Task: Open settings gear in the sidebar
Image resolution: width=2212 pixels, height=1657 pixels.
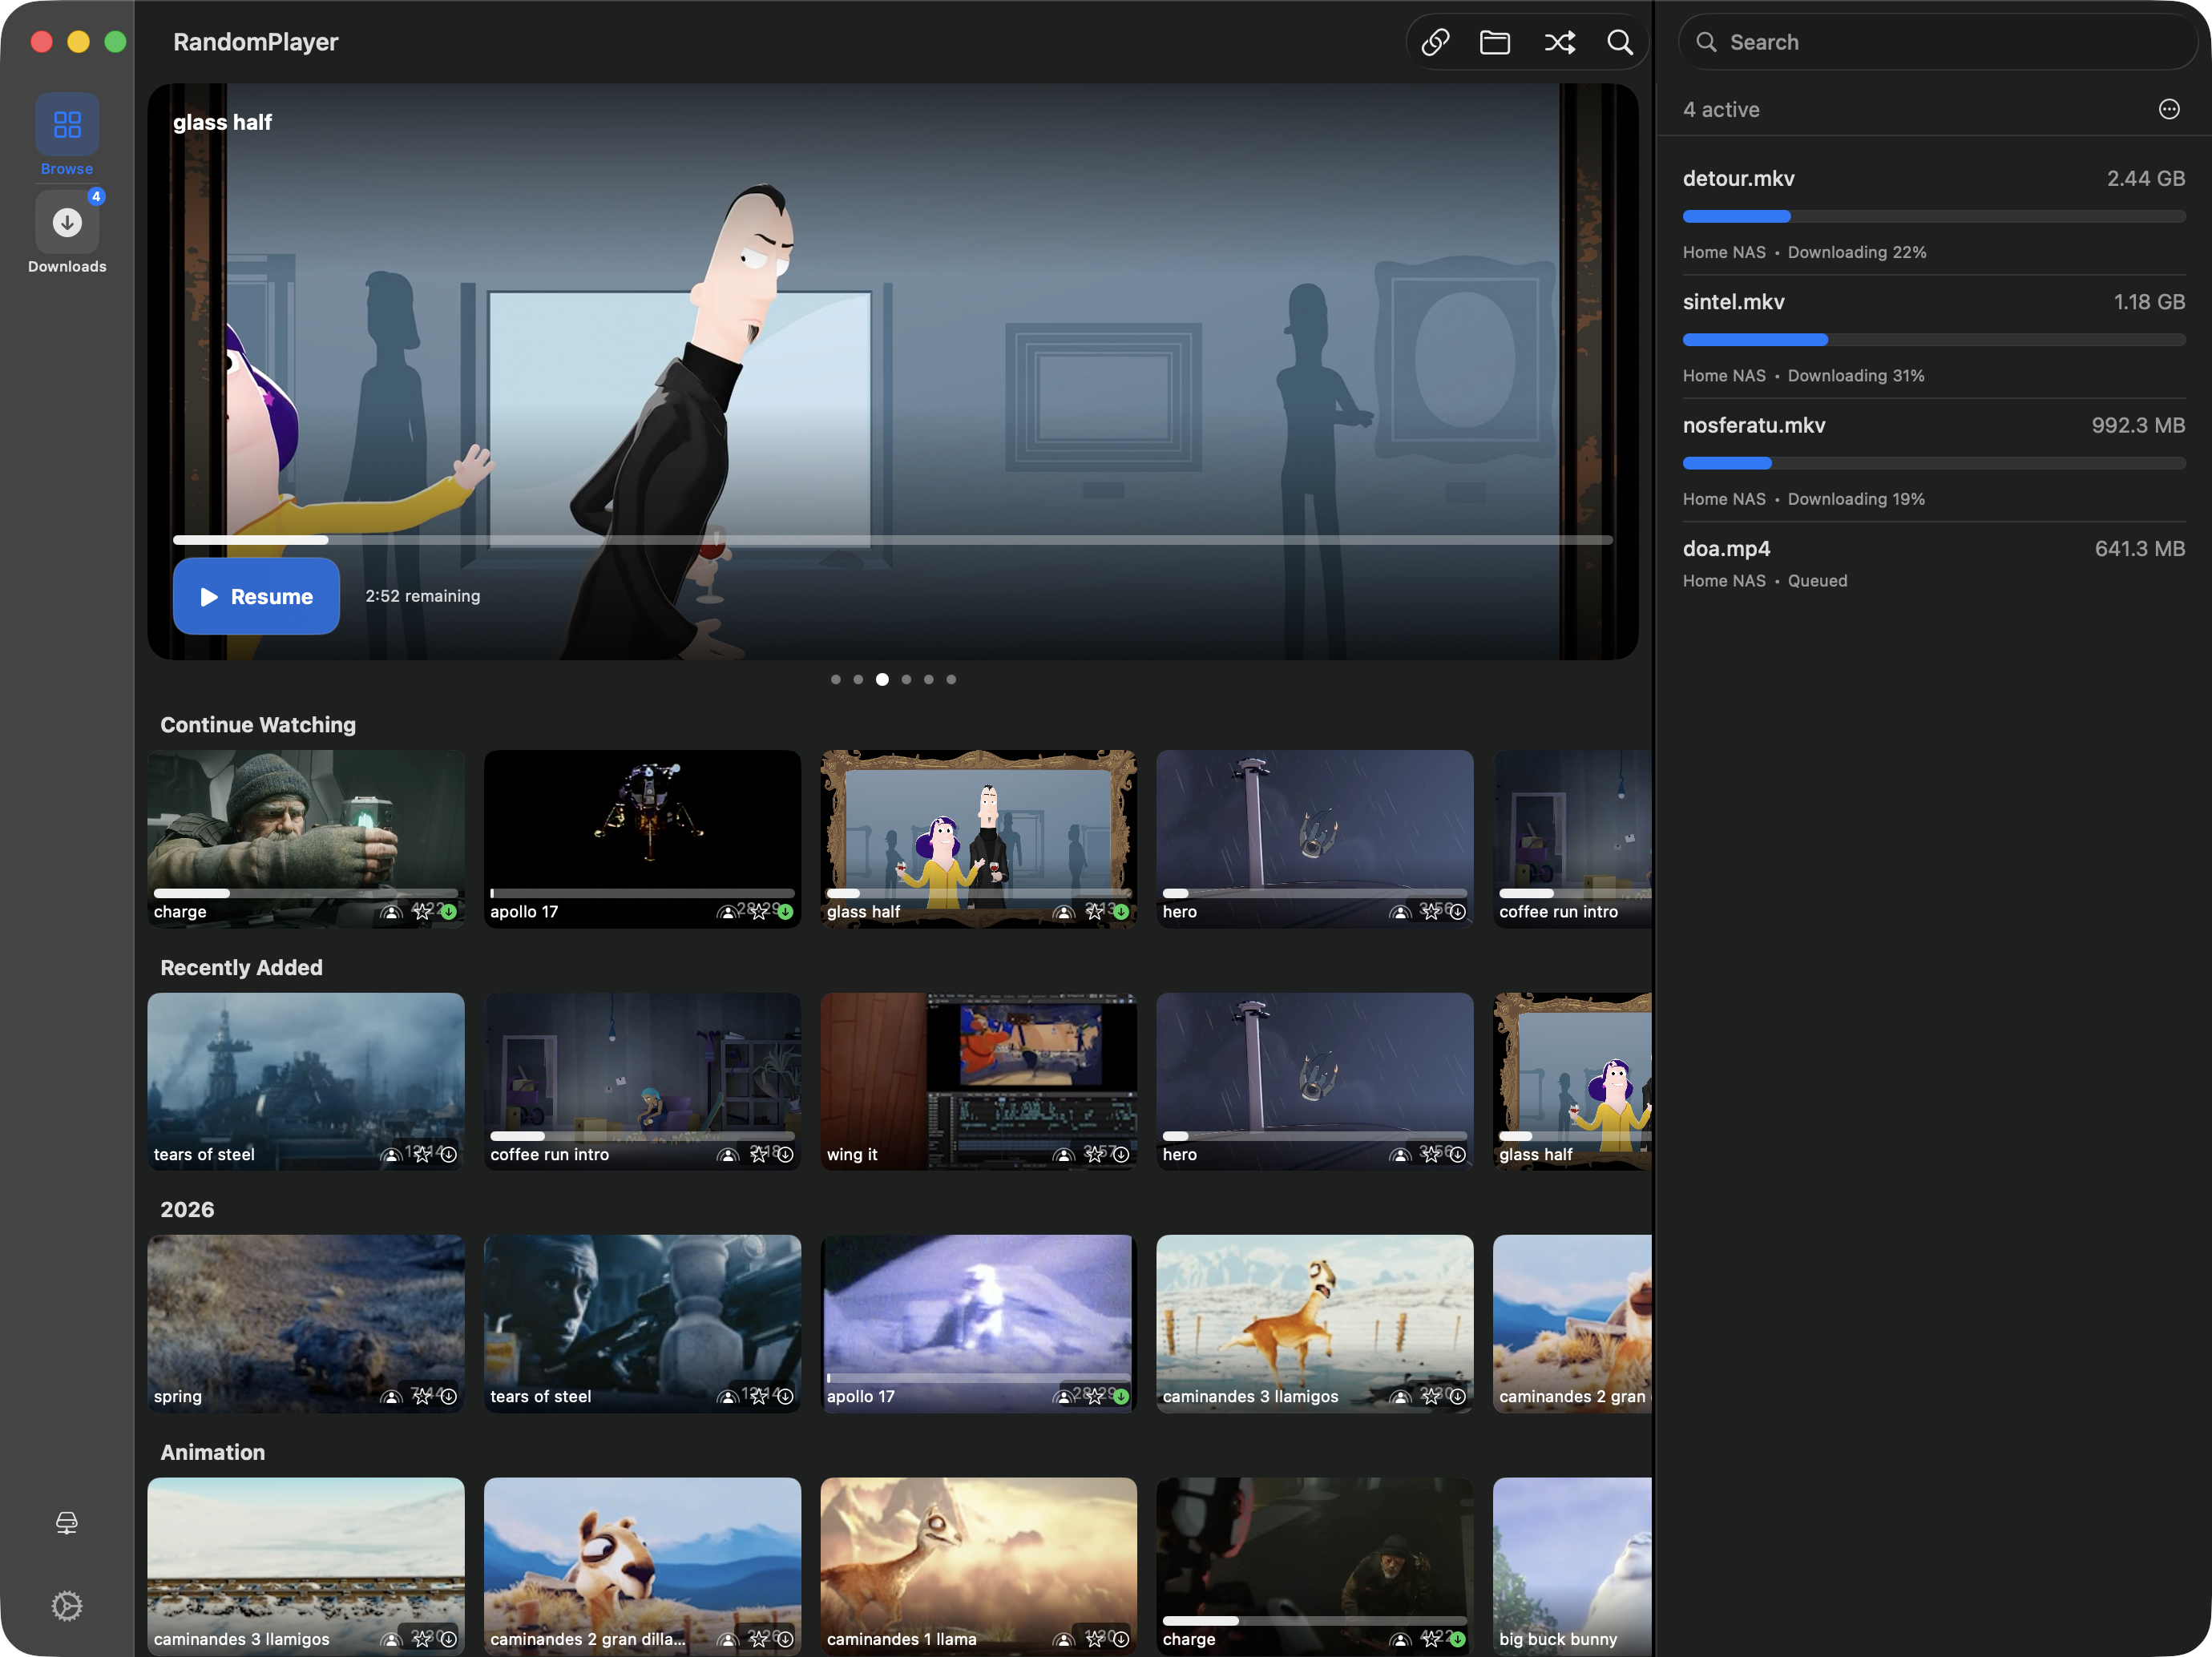Action: point(67,1606)
